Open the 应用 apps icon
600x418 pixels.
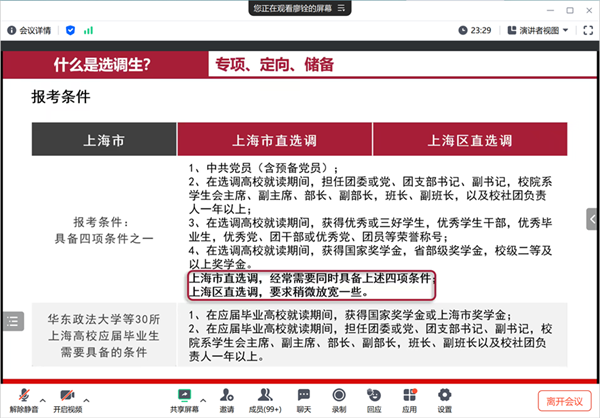409,399
